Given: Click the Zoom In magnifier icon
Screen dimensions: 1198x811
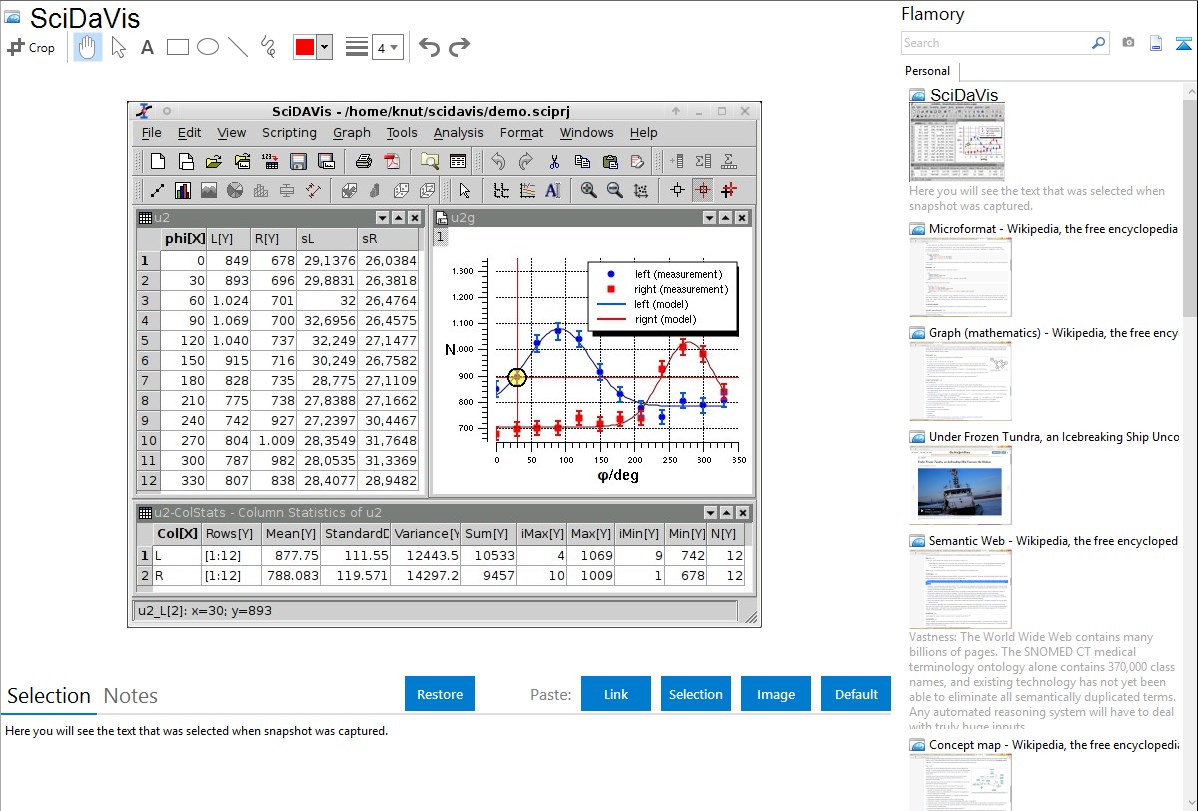Looking at the screenshot, I should point(588,190).
